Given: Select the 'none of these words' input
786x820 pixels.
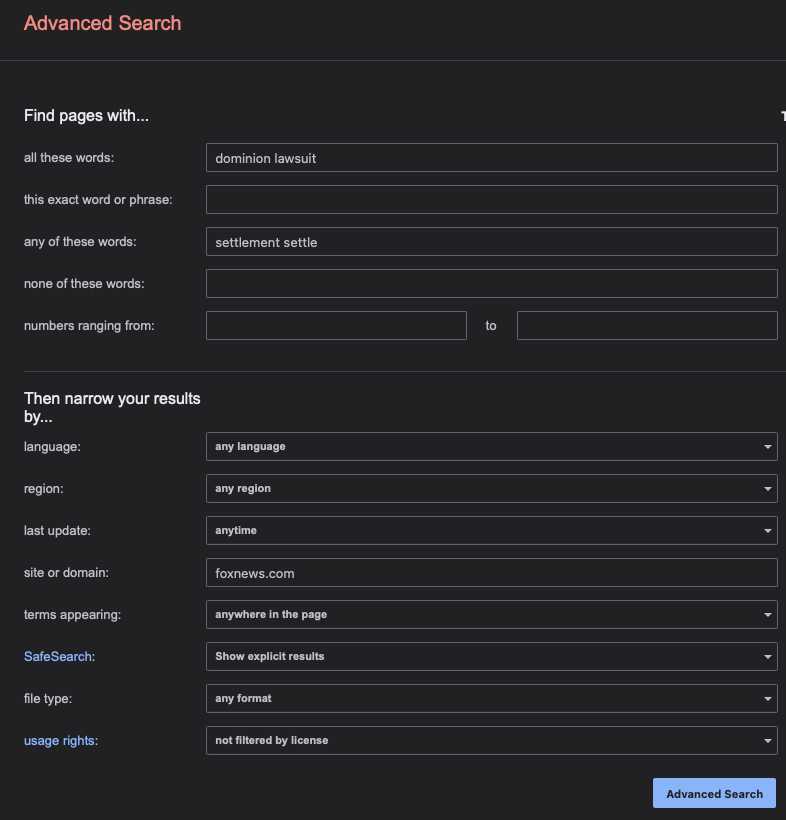Looking at the screenshot, I should (492, 283).
